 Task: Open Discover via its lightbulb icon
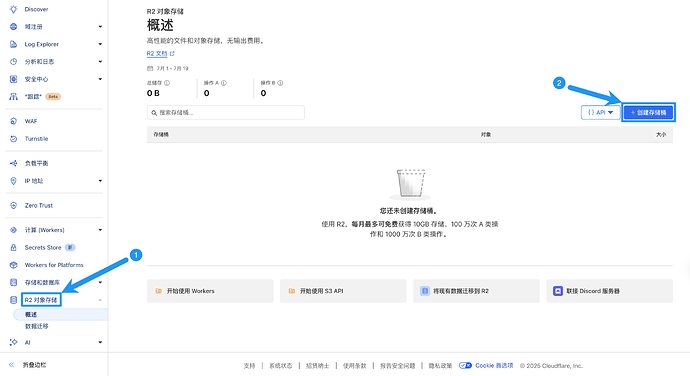tap(14, 9)
